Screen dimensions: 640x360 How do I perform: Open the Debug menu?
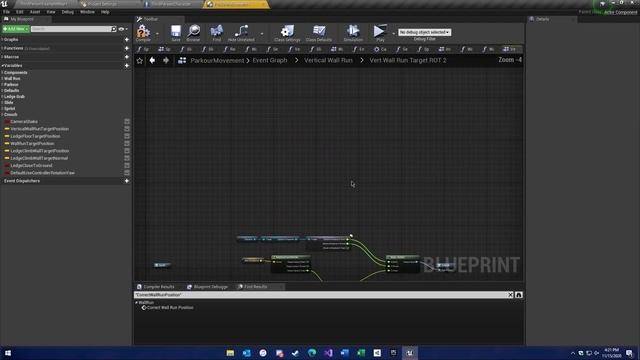coord(68,12)
